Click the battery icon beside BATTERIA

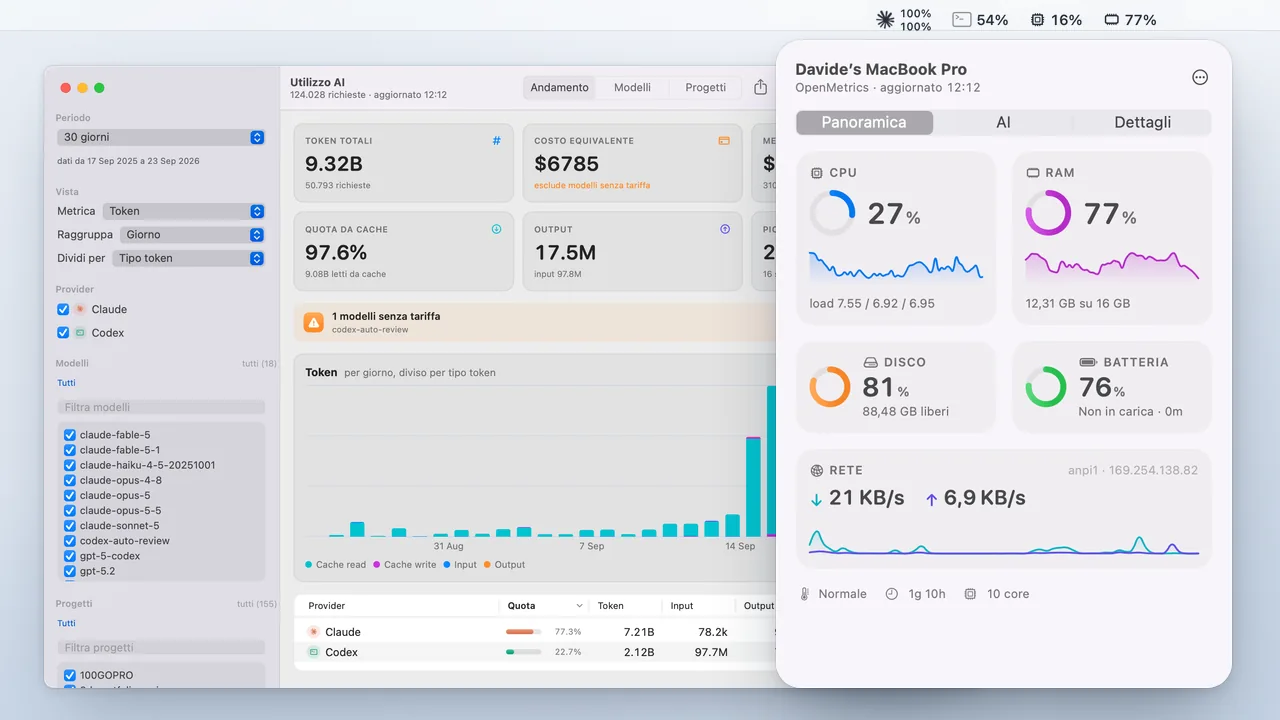(x=1088, y=362)
